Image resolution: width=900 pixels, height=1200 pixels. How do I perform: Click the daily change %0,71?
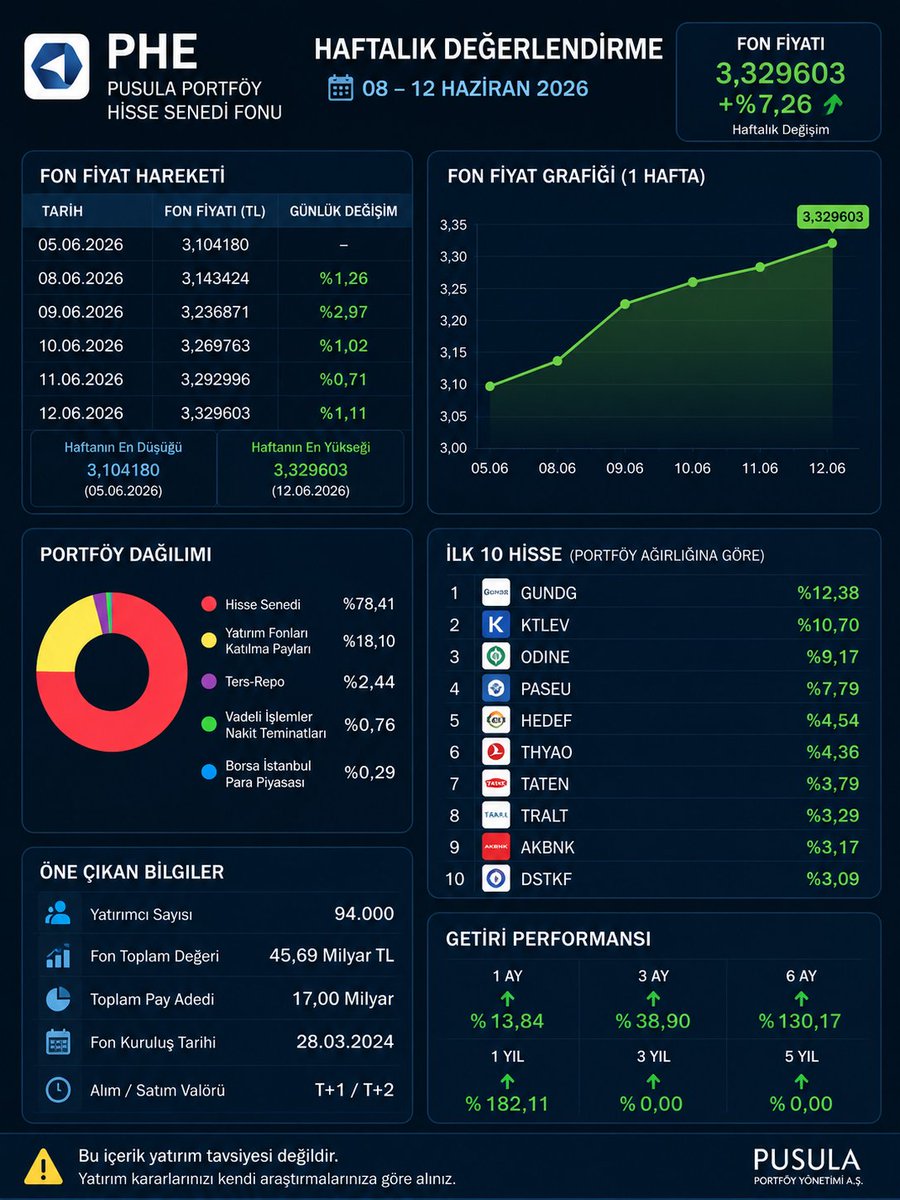coord(344,380)
